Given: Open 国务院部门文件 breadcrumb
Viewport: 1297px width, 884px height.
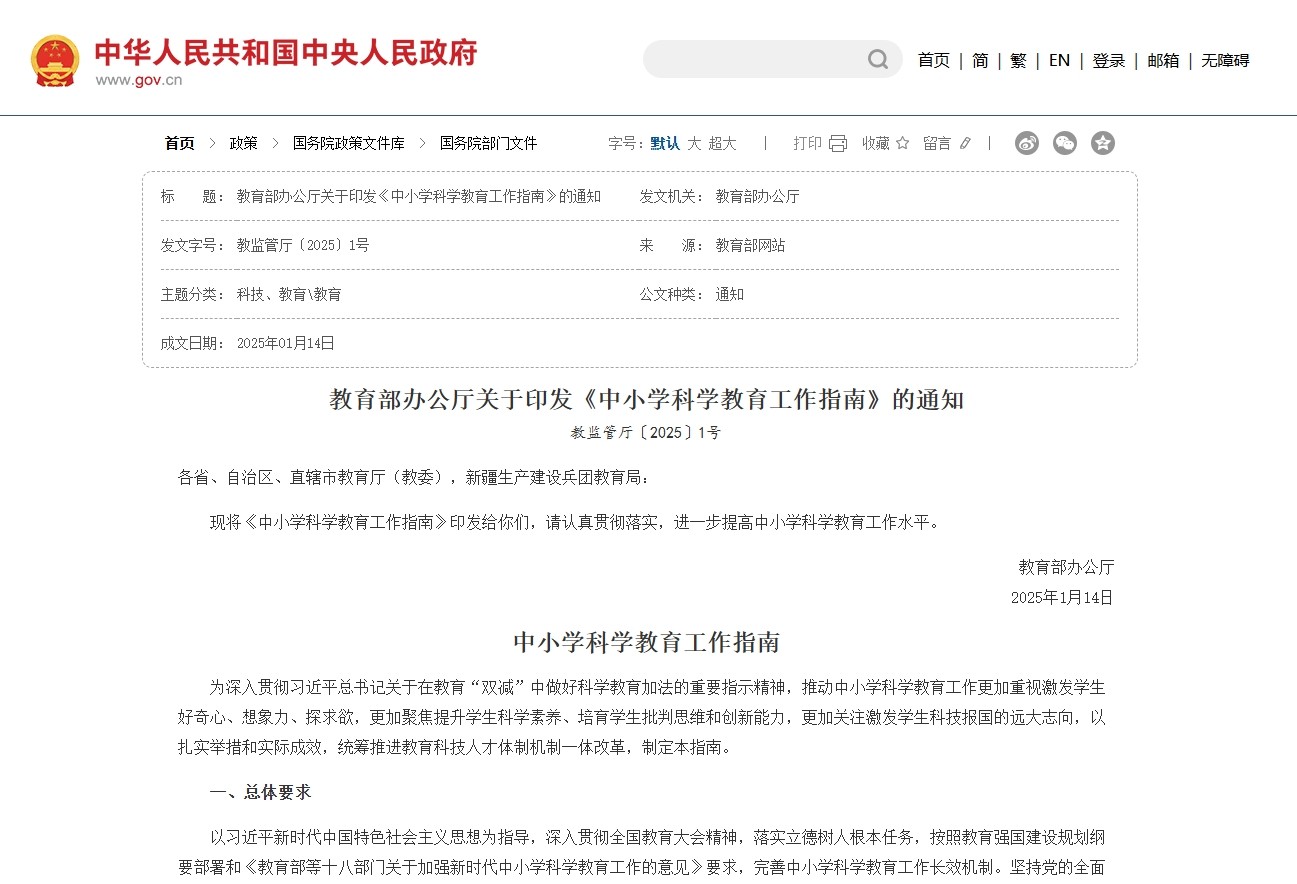Looking at the screenshot, I should click(x=488, y=143).
